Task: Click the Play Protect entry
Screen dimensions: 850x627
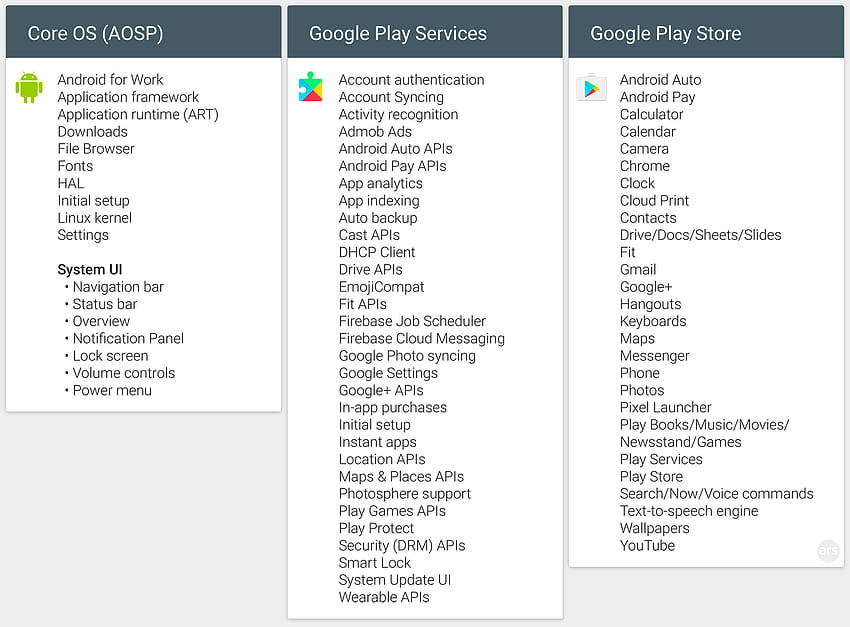Action: [376, 528]
